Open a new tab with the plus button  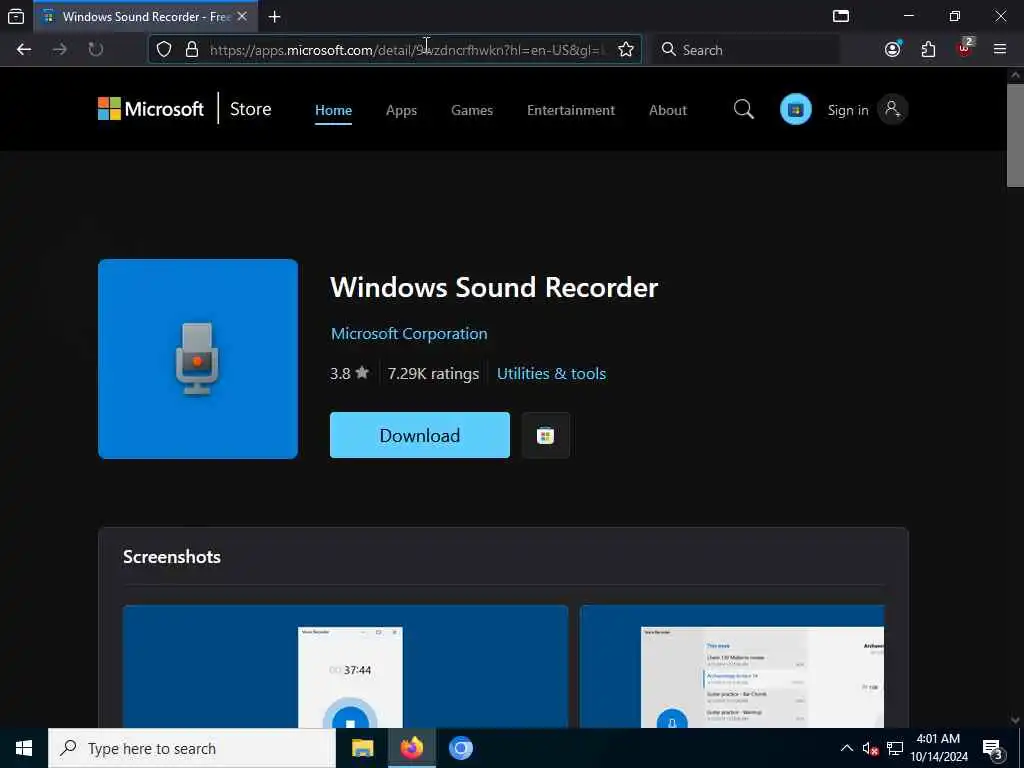click(275, 17)
